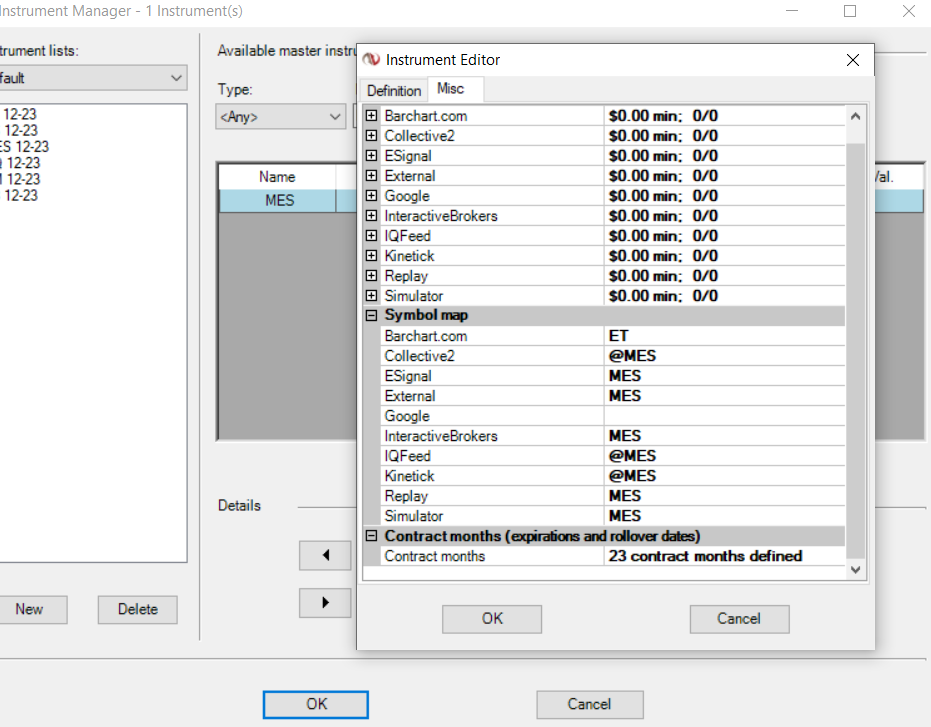
Task: Edit the InteractiveBrokers symbol map value
Action: pos(724,436)
